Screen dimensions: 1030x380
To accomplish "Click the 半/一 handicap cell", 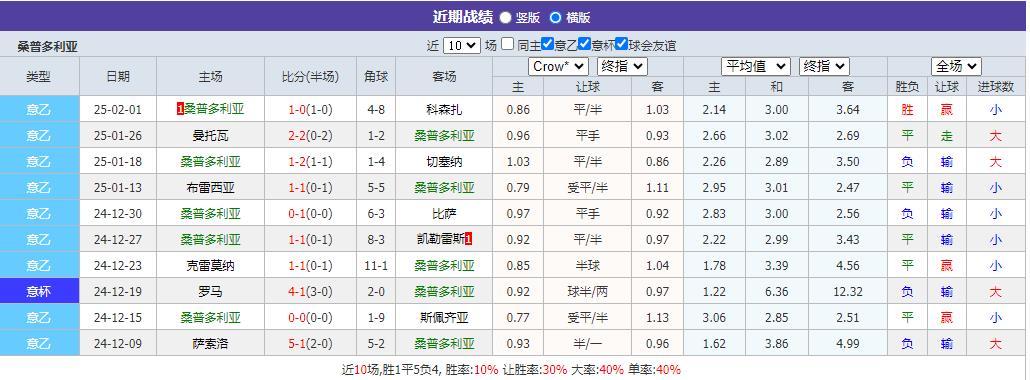I will click(x=588, y=344).
